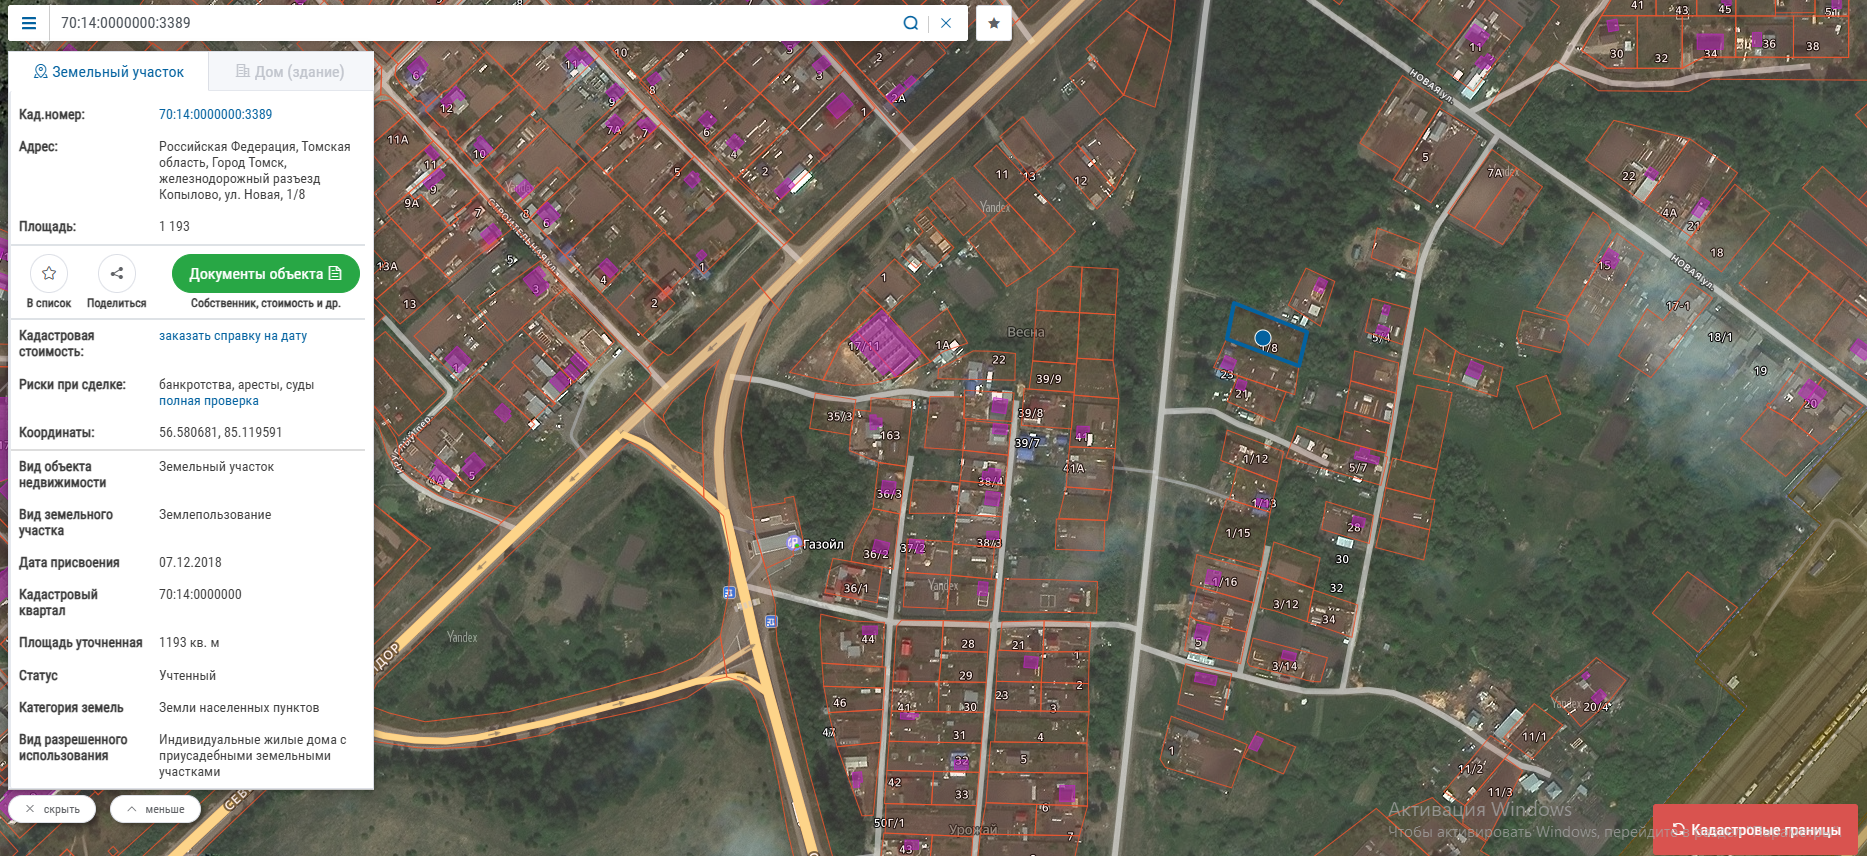1867x856 pixels.
Task: Open cadastral number link 70:14:0000000:3389
Action: pos(215,114)
